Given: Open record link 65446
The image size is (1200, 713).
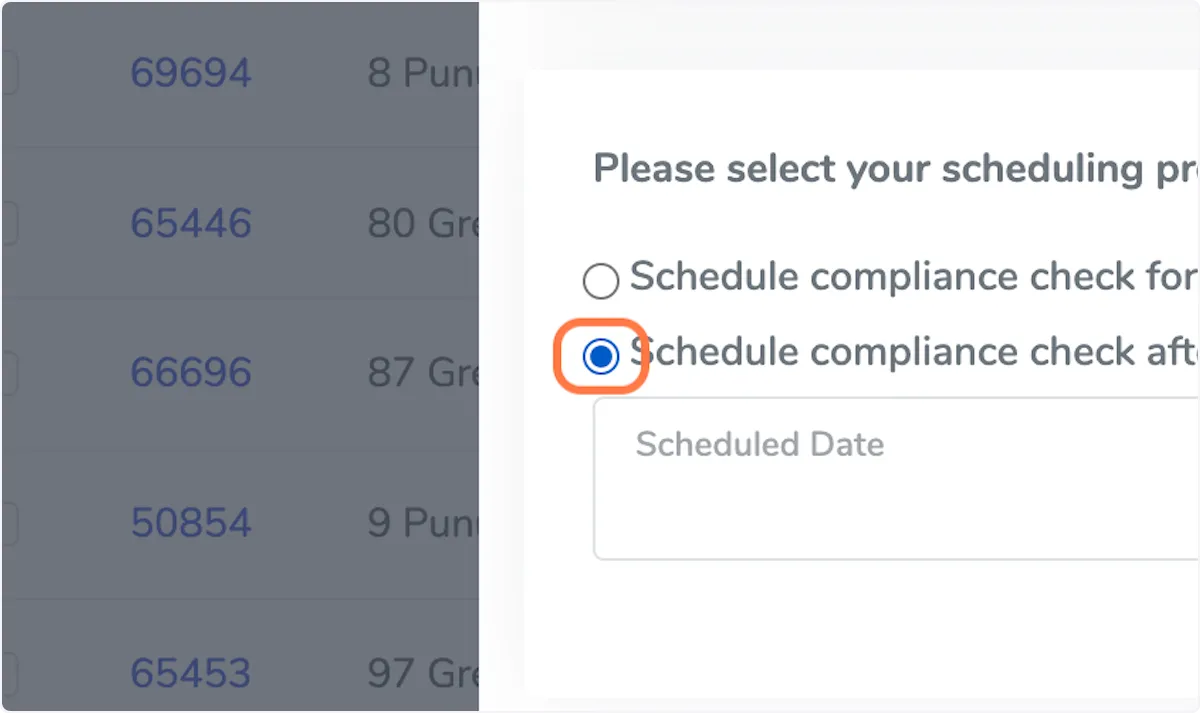Looking at the screenshot, I should point(191,223).
